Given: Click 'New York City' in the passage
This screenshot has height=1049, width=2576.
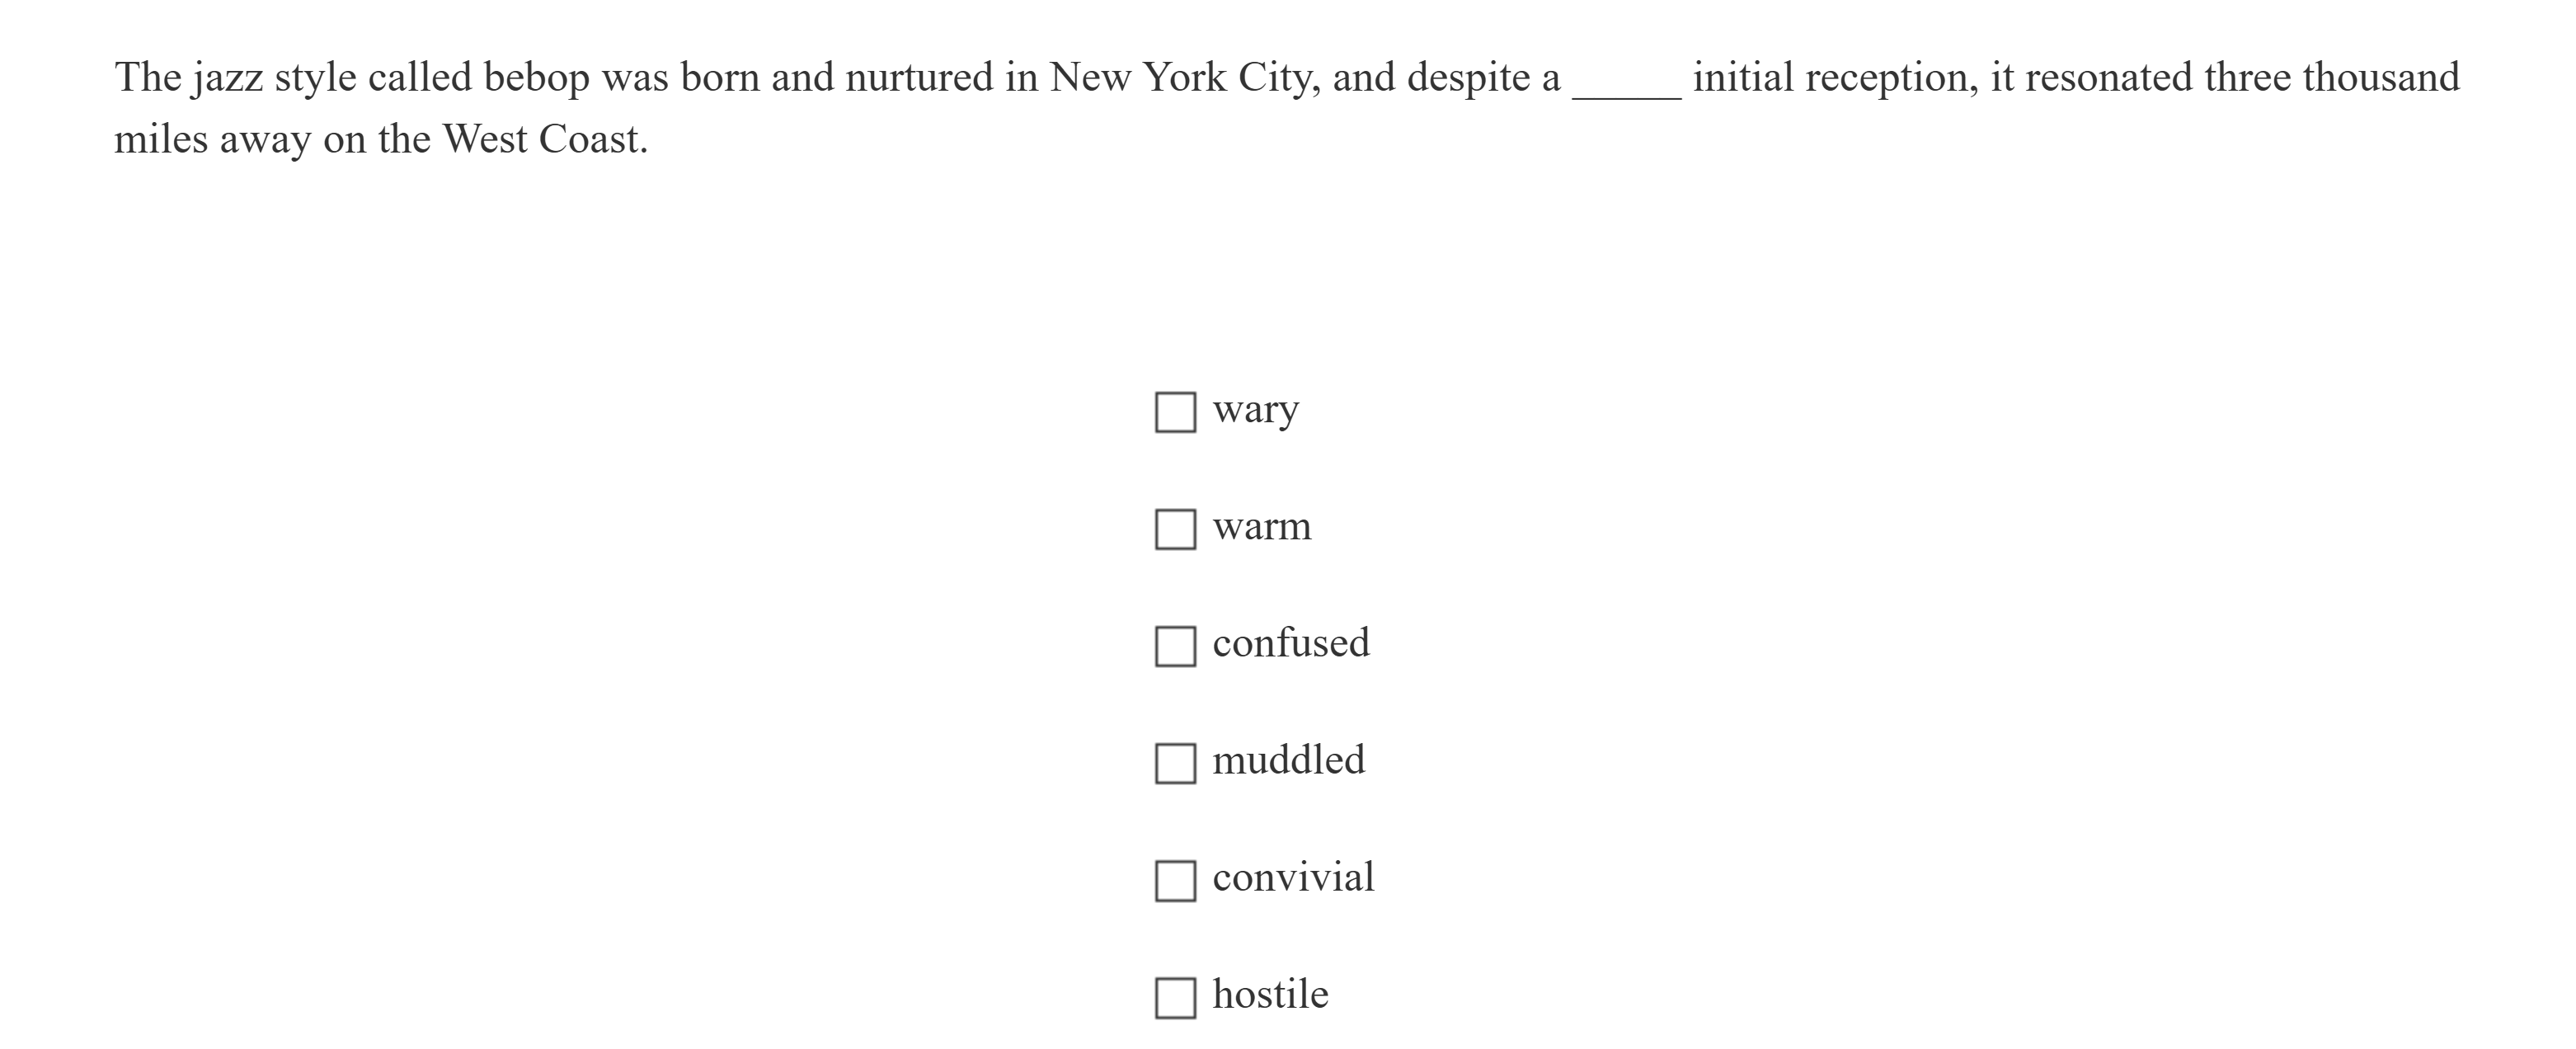Looking at the screenshot, I should click(x=1184, y=78).
